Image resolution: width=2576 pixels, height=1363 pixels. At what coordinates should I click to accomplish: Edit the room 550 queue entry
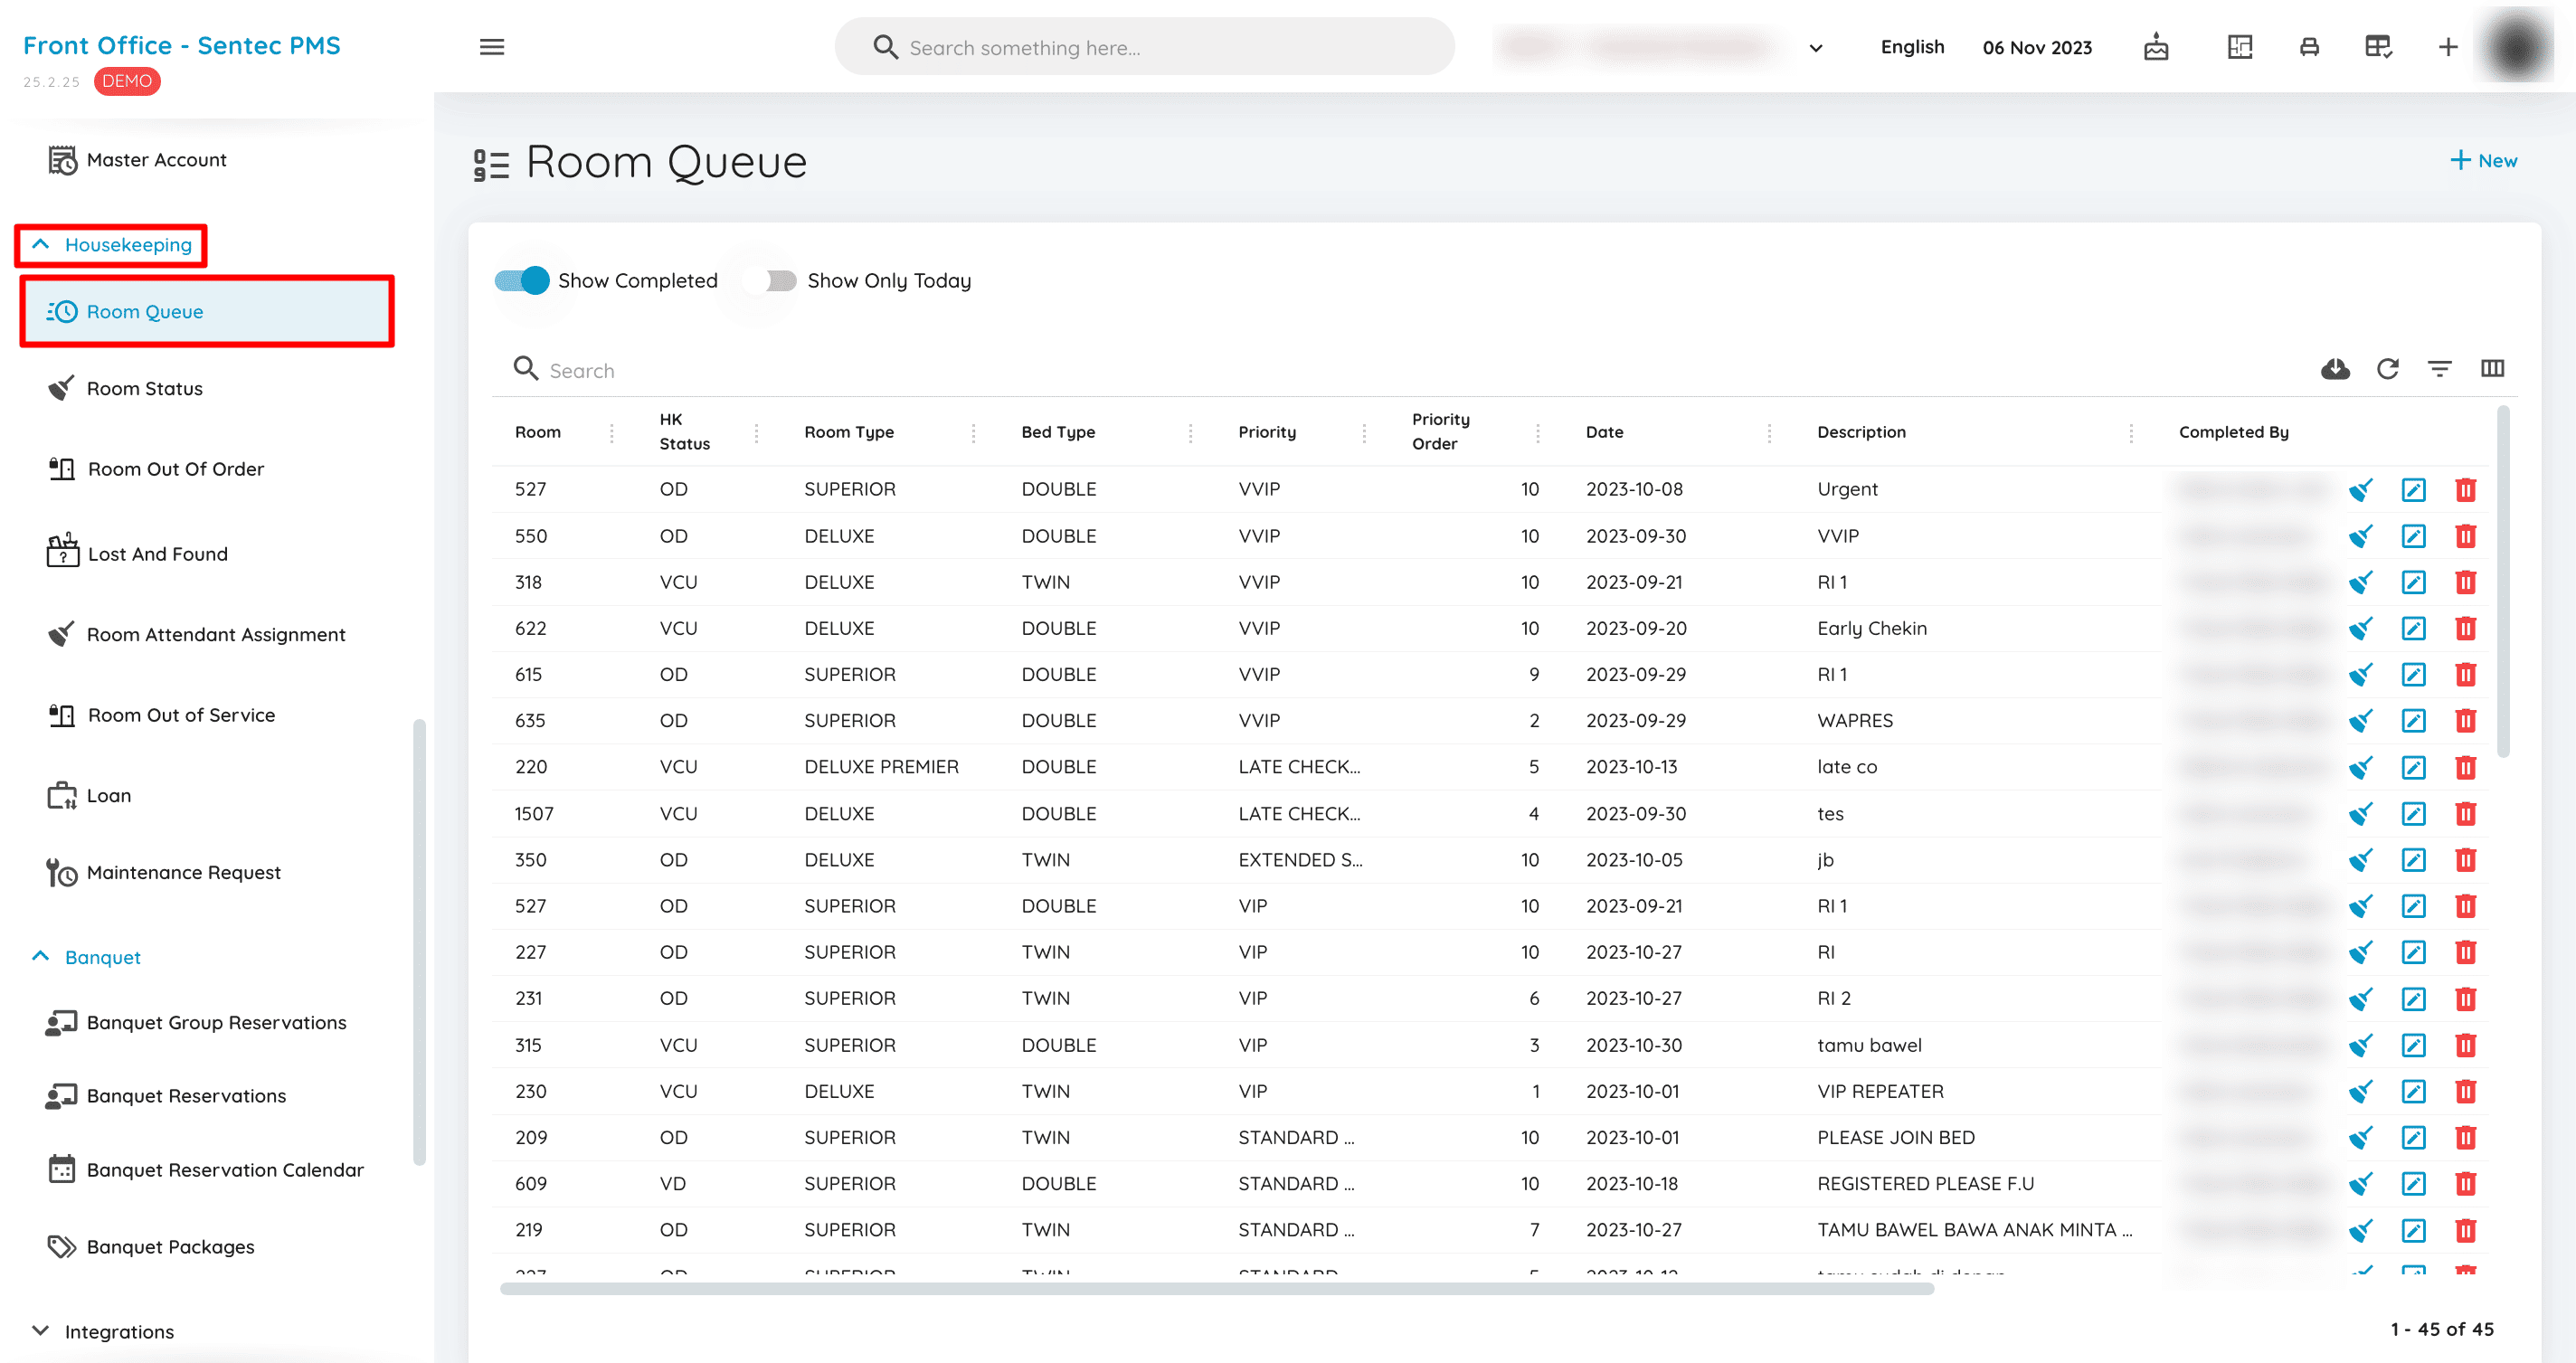pyautogui.click(x=2413, y=536)
